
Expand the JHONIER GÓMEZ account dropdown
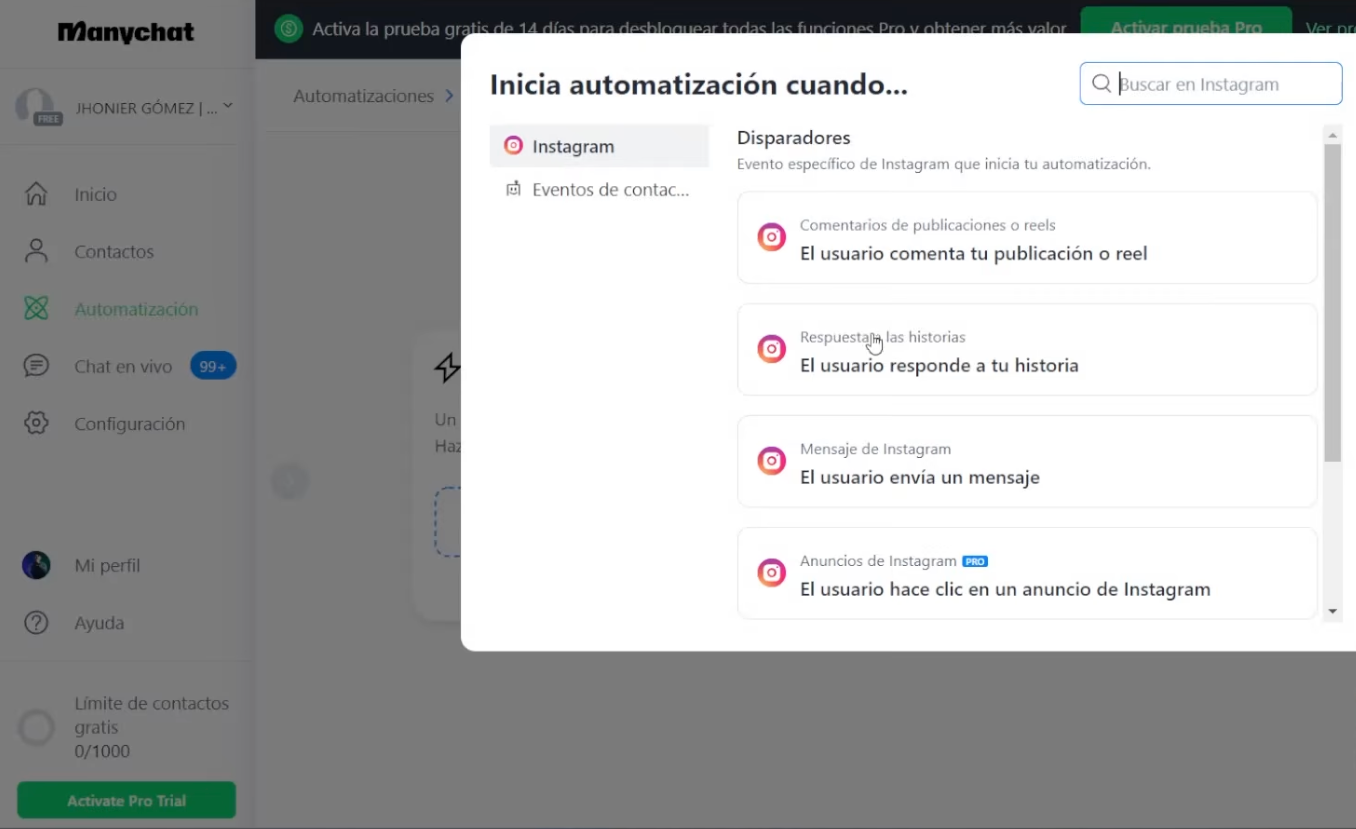(228, 105)
